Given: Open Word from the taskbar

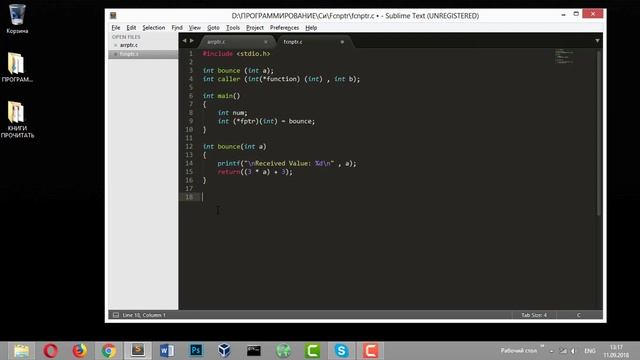Looking at the screenshot, I should pyautogui.click(x=167, y=351).
